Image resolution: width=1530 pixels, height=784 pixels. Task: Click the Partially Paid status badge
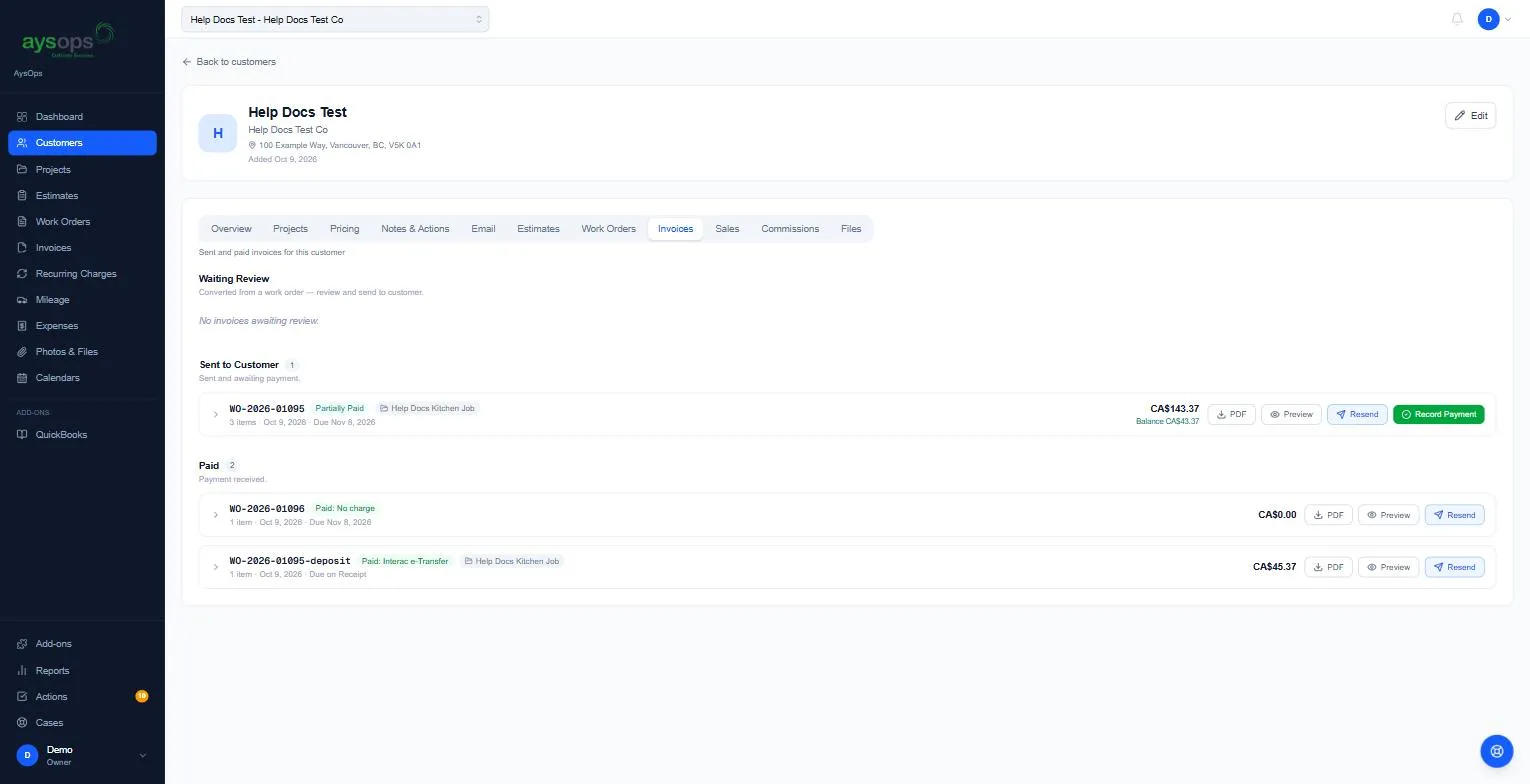[340, 408]
